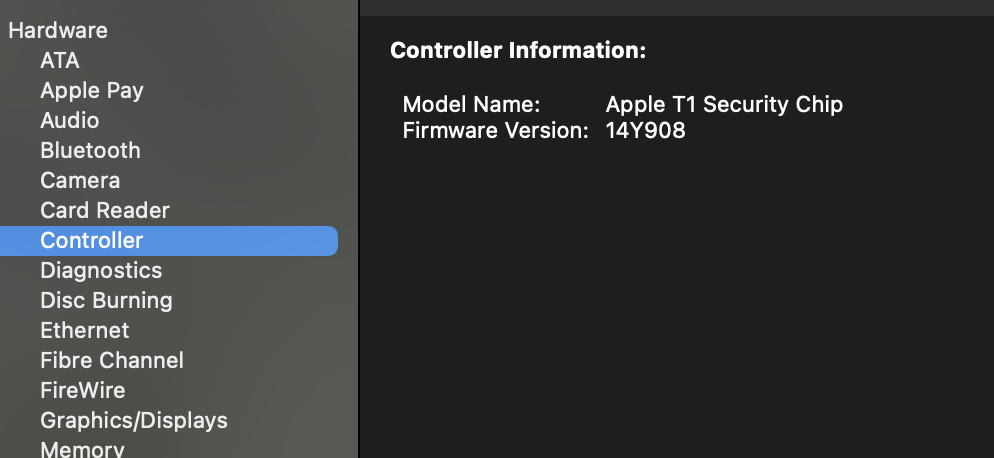Show Bluetooth hardware information
This screenshot has height=458, width=994.
pyautogui.click(x=90, y=150)
